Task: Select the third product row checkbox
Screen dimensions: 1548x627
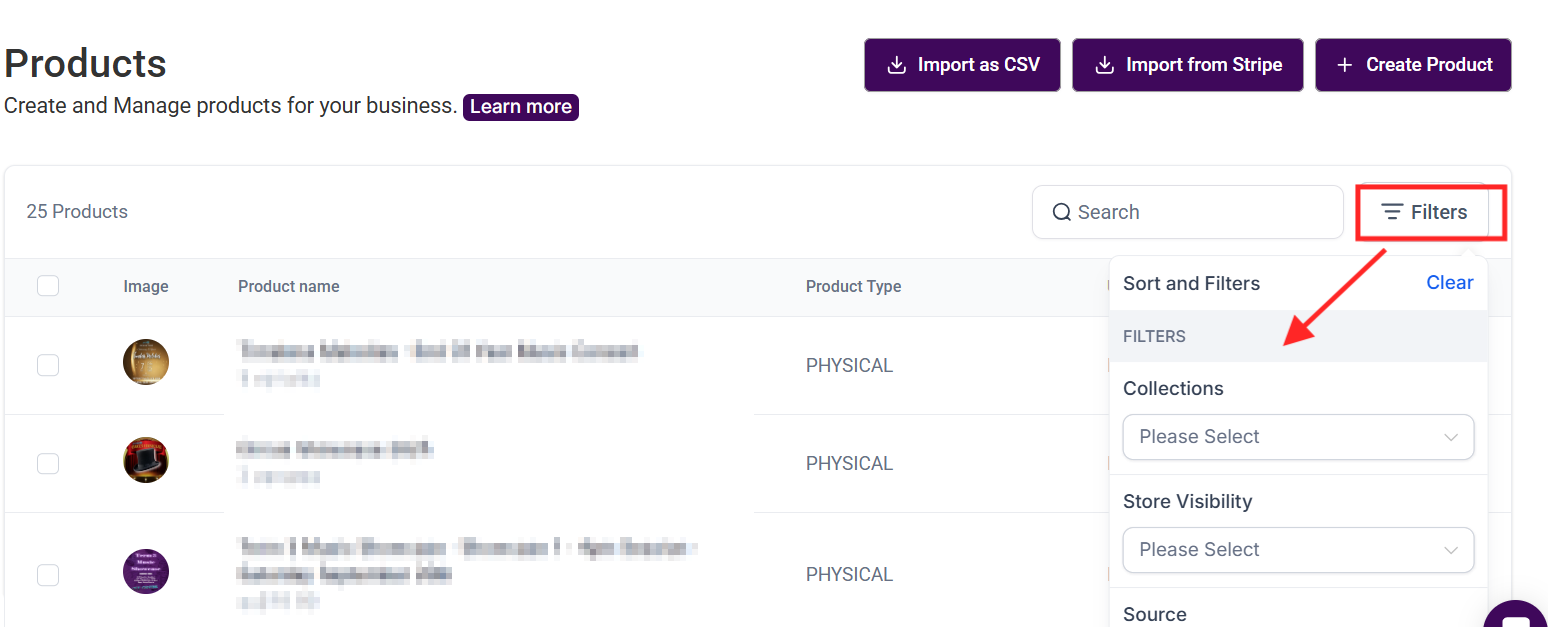Action: point(48,574)
